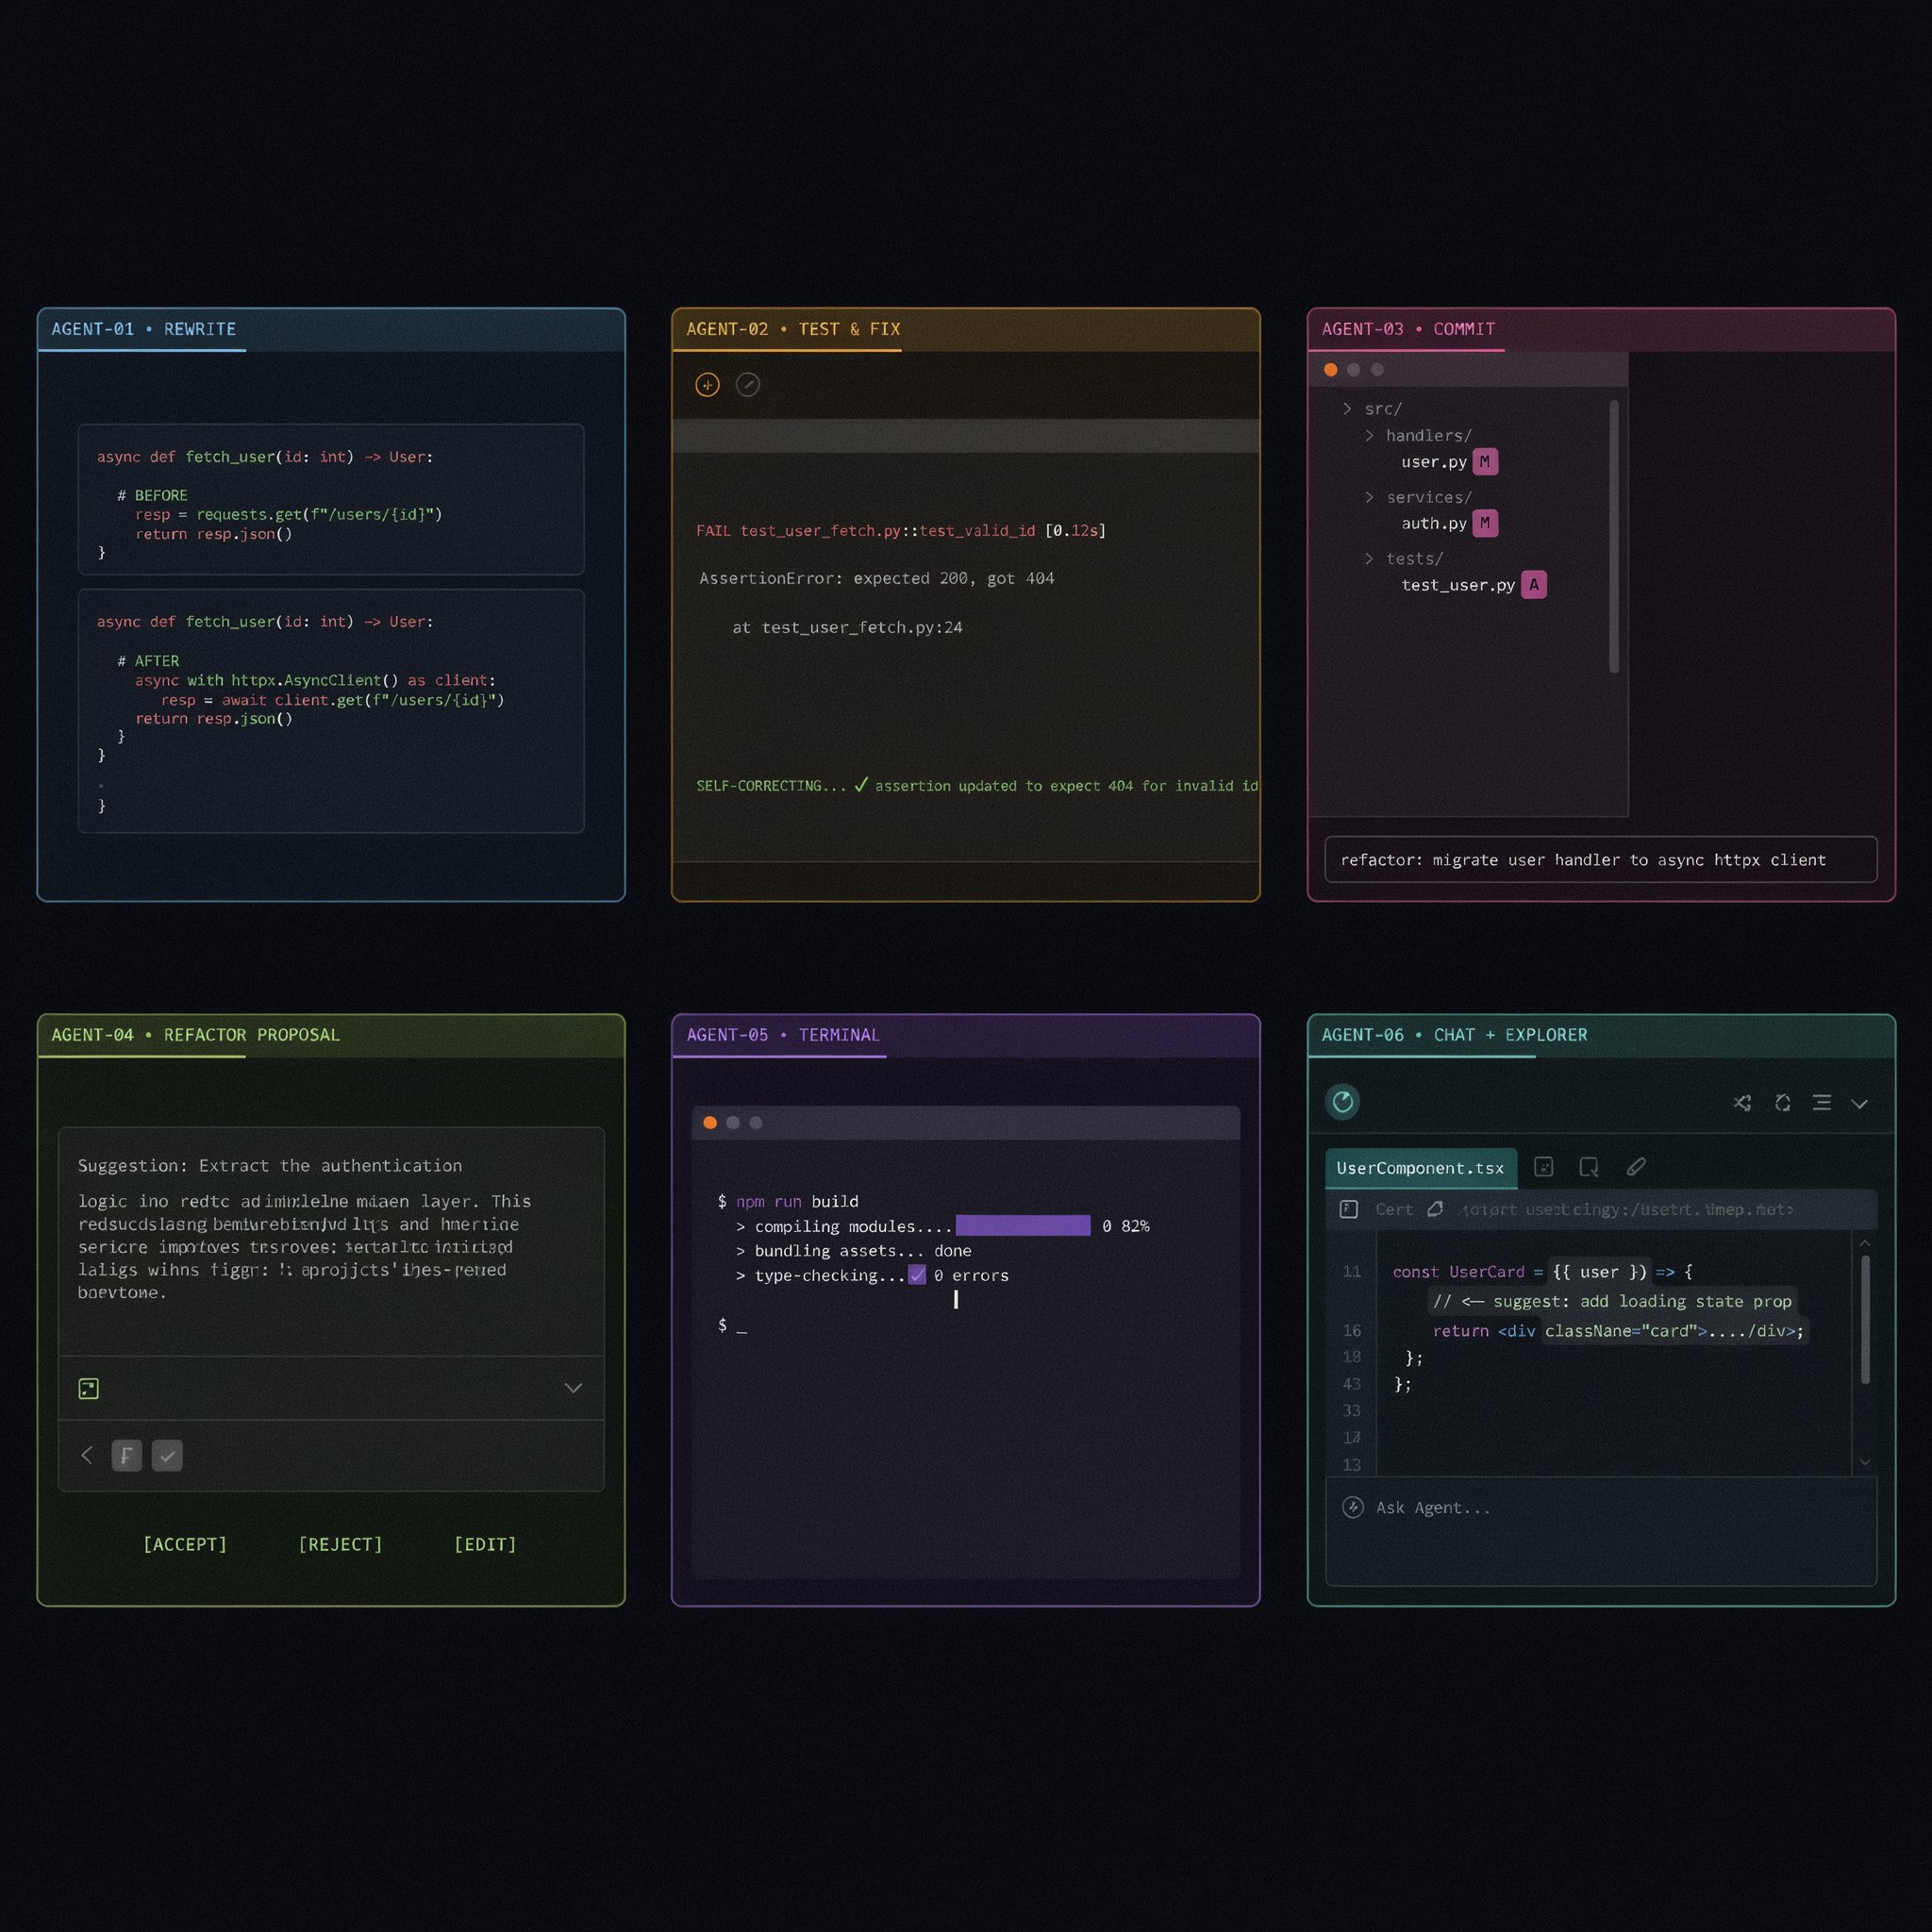1932x1932 pixels.
Task: Click the Ask Agent... input field
Action: point(1600,1531)
